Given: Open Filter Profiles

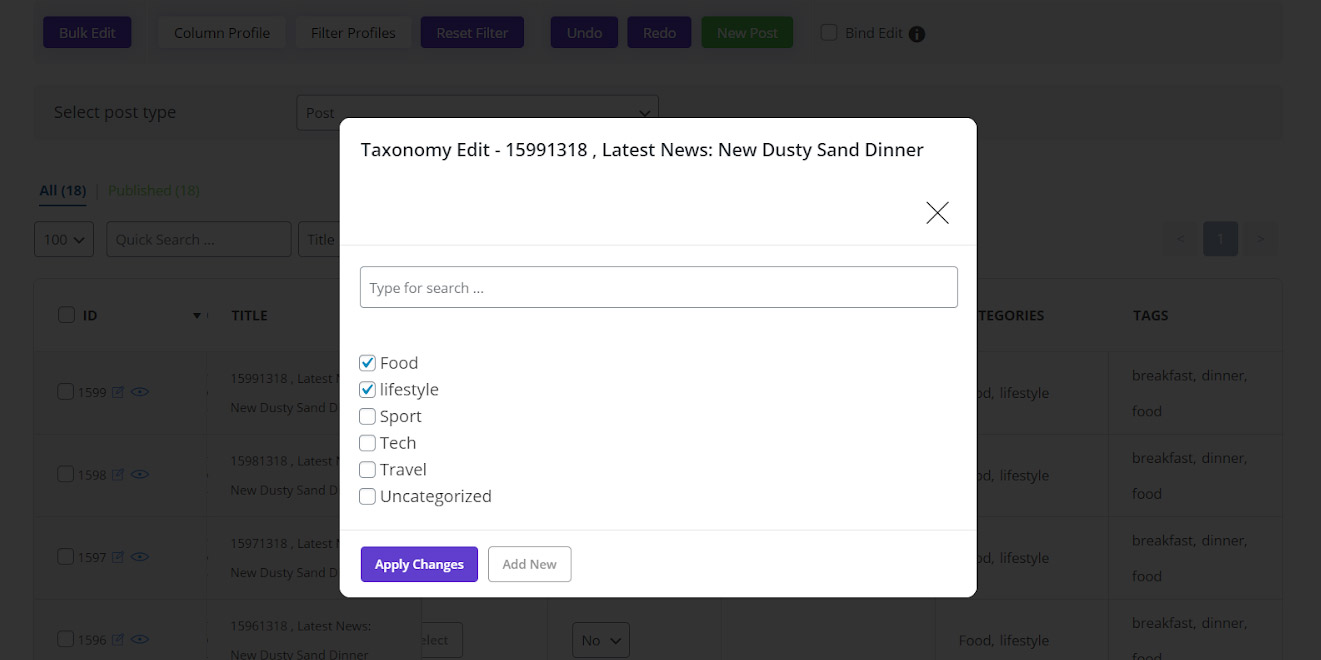Looking at the screenshot, I should [353, 33].
